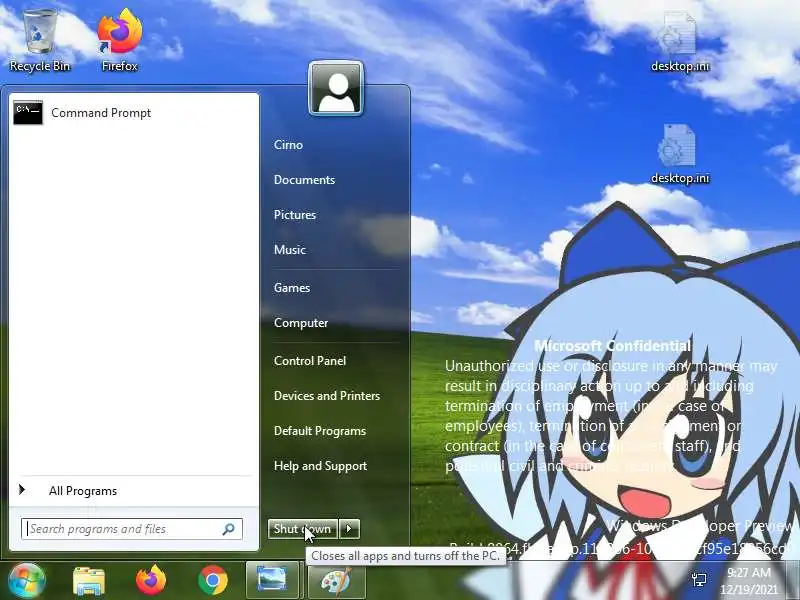Click the Shut down button

[303, 529]
